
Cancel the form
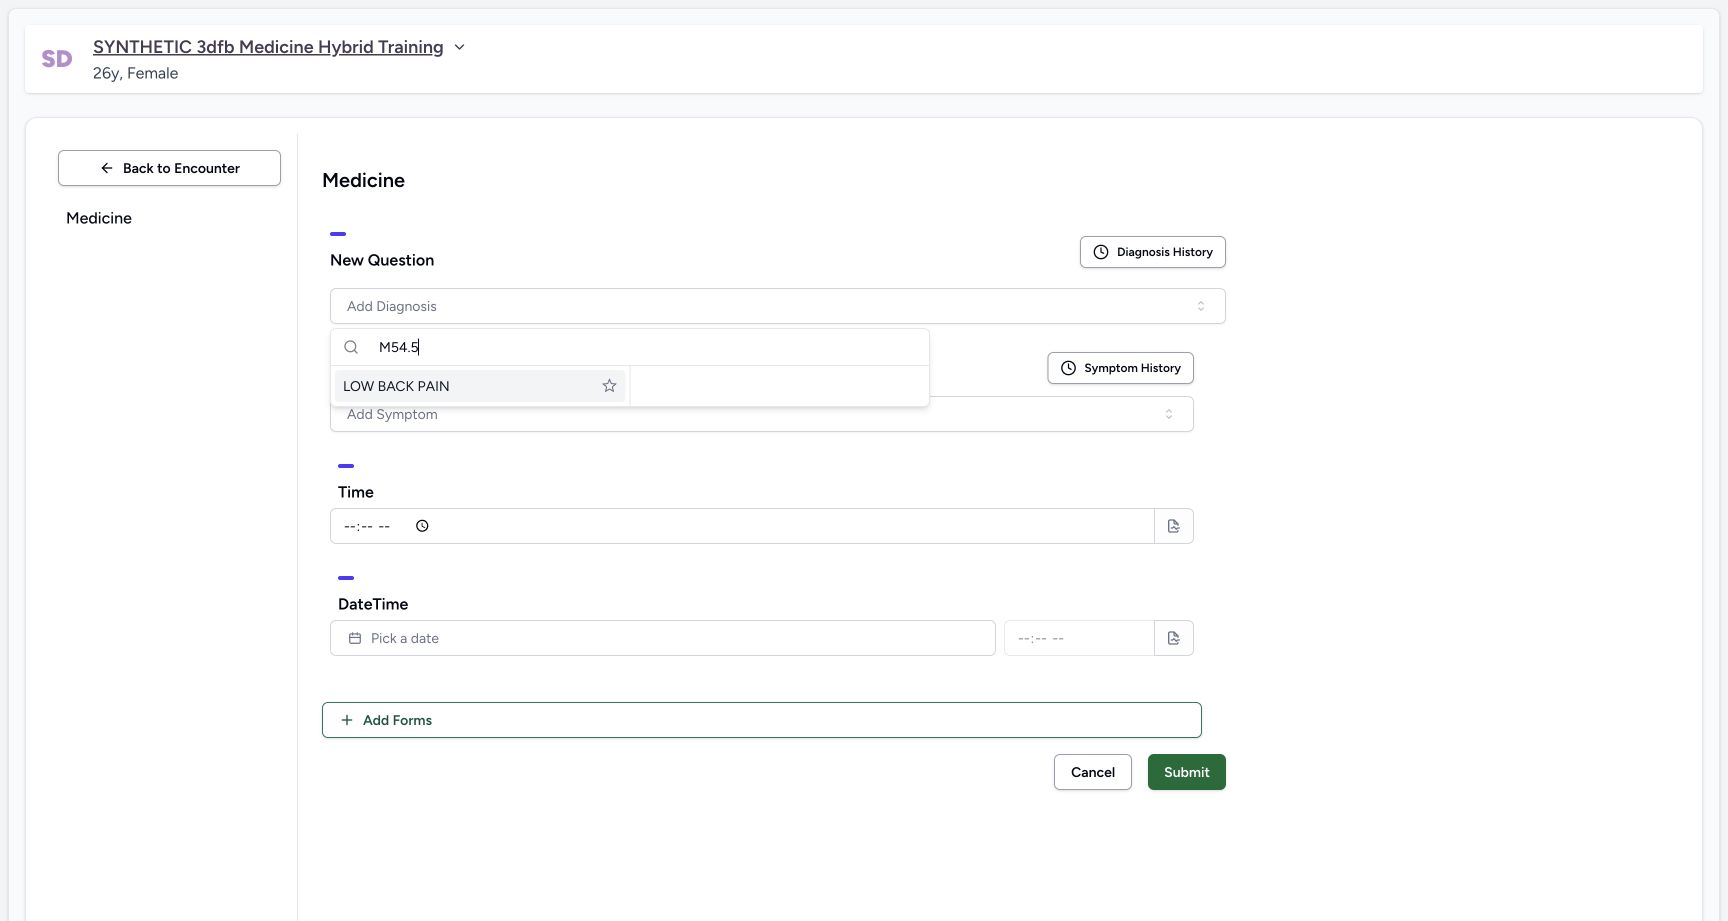point(1093,772)
